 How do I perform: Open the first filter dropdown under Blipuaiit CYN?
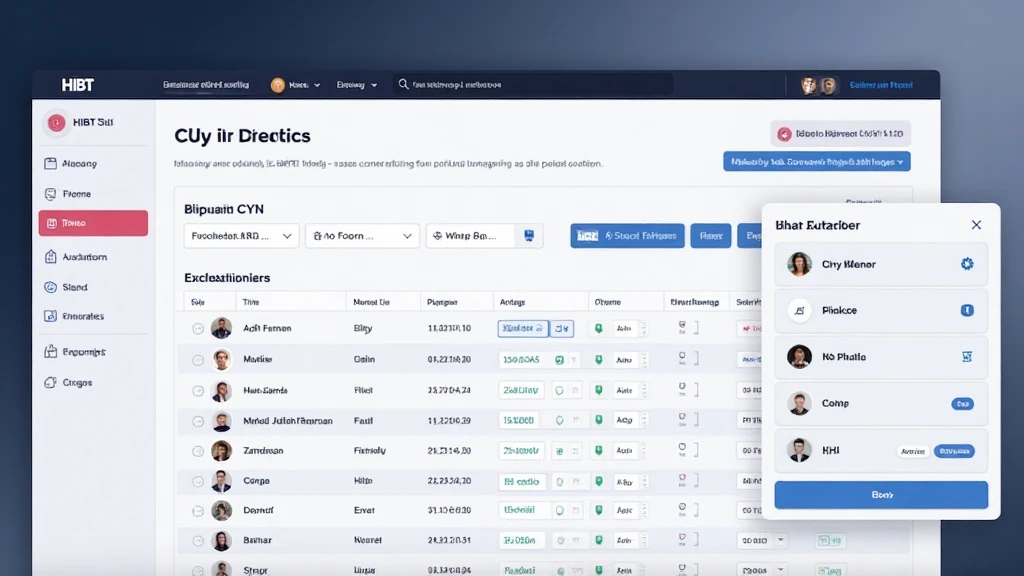click(241, 236)
